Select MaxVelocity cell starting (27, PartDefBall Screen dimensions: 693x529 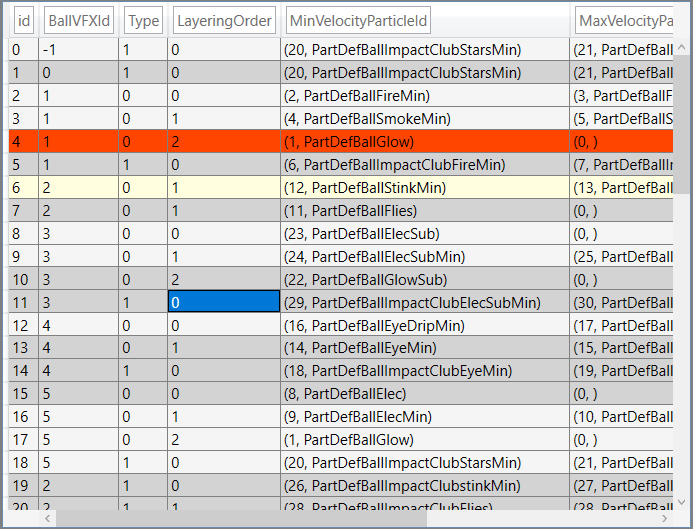(621, 485)
